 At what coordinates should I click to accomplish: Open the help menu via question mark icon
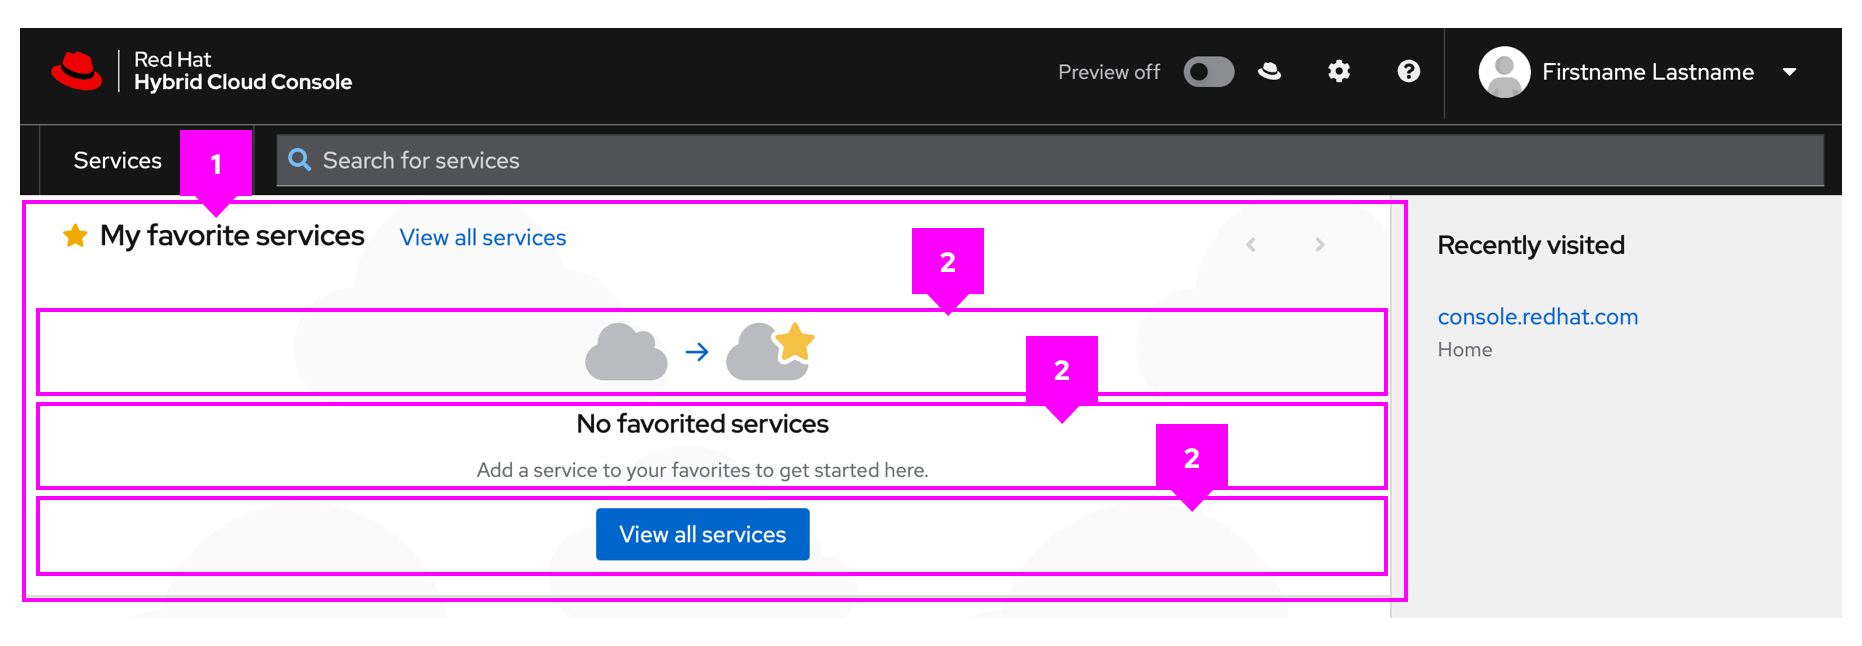pyautogui.click(x=1408, y=71)
